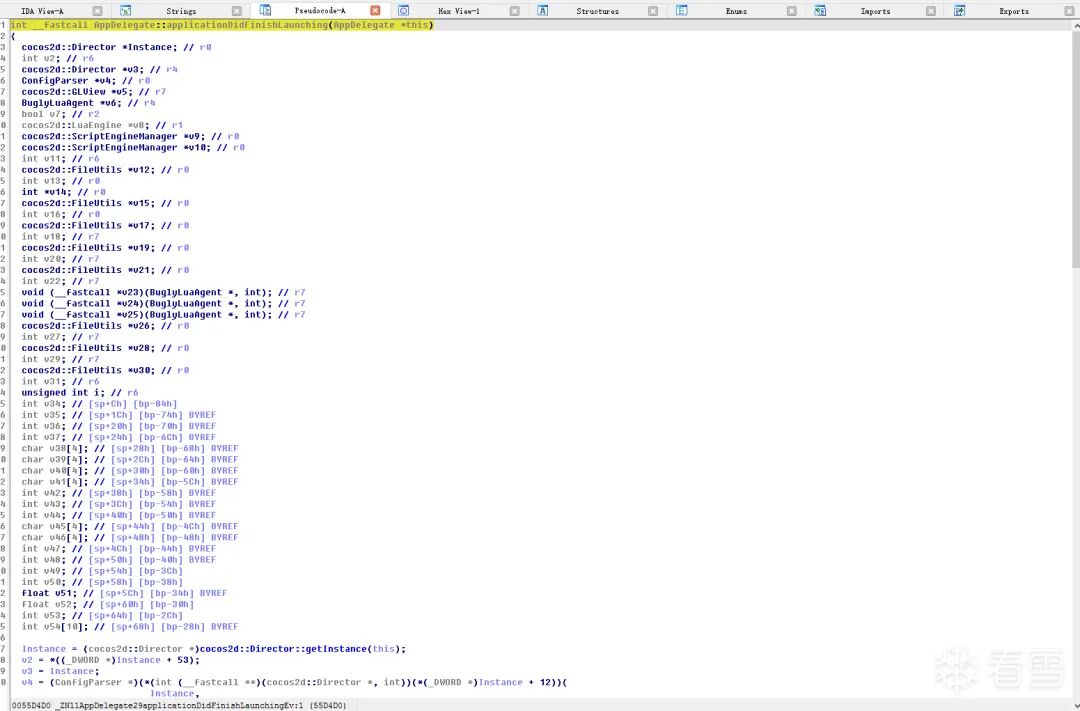1080x711 pixels.
Task: Click the Structures tab icon
Action: click(543, 10)
